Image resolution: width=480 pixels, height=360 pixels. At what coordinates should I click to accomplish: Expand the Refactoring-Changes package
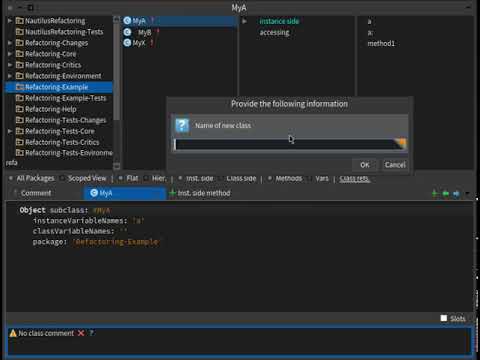pyautogui.click(x=10, y=43)
